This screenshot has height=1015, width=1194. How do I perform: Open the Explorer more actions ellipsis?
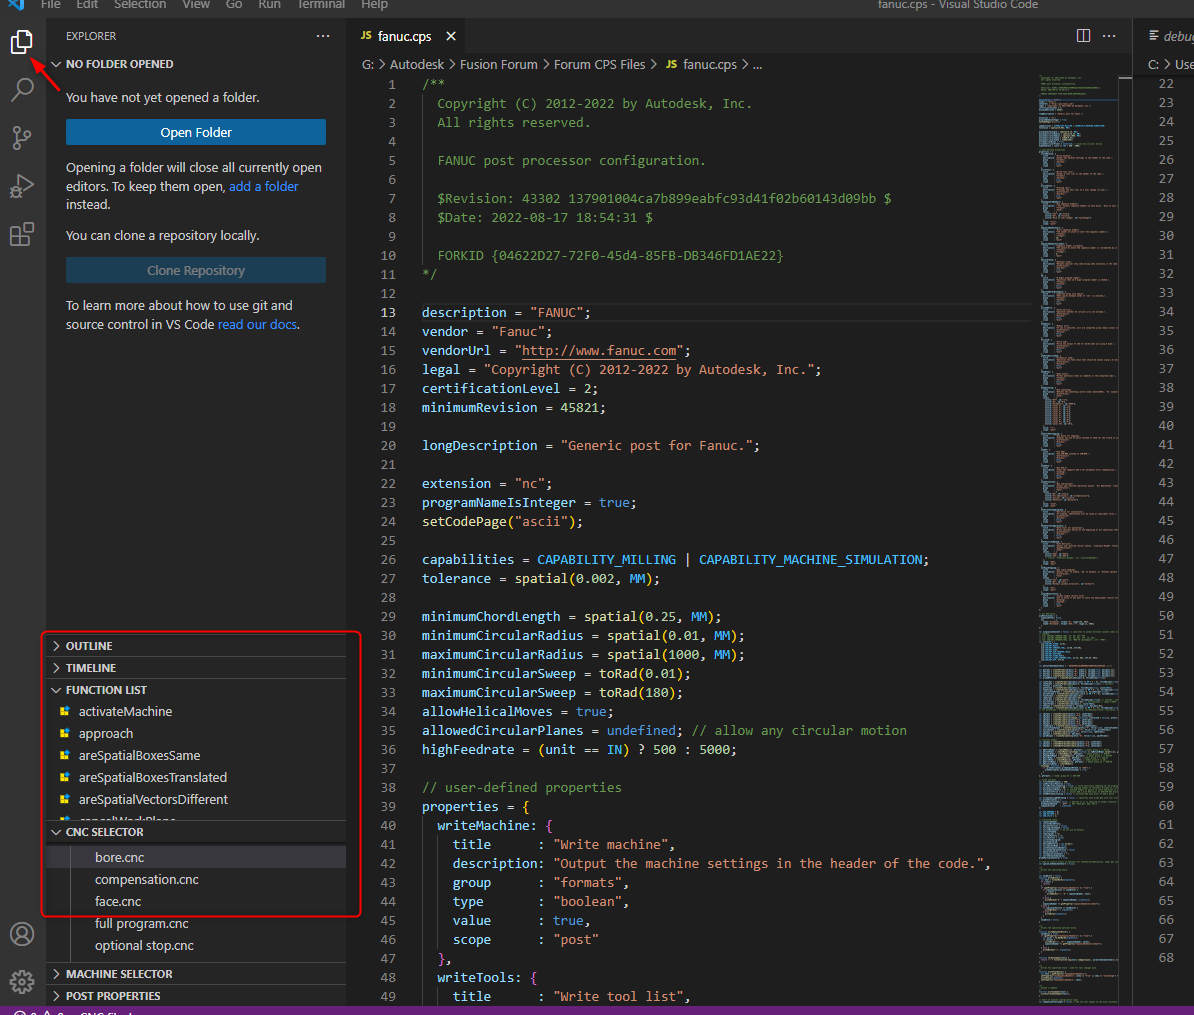pyautogui.click(x=323, y=36)
